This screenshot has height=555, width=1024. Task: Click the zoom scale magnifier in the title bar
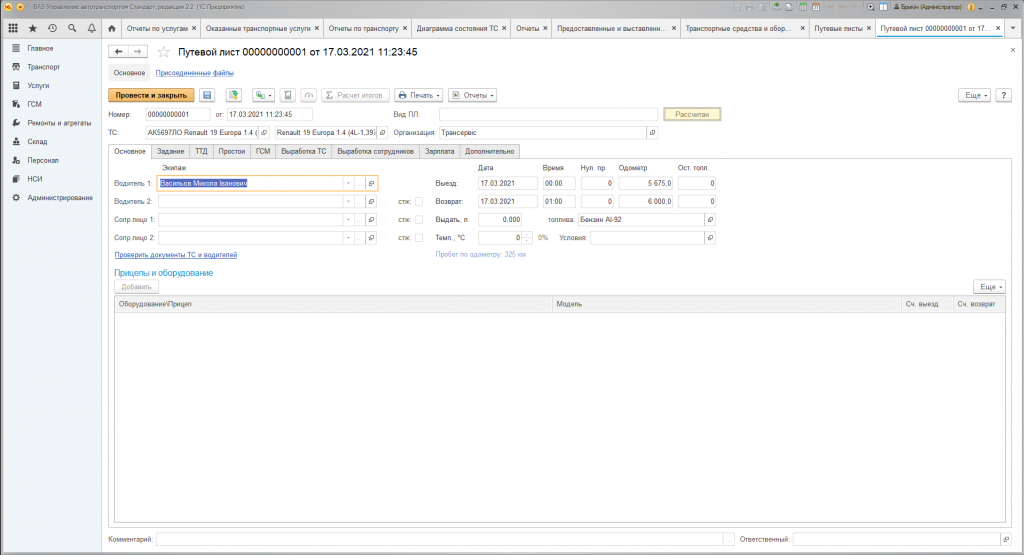click(871, 7)
